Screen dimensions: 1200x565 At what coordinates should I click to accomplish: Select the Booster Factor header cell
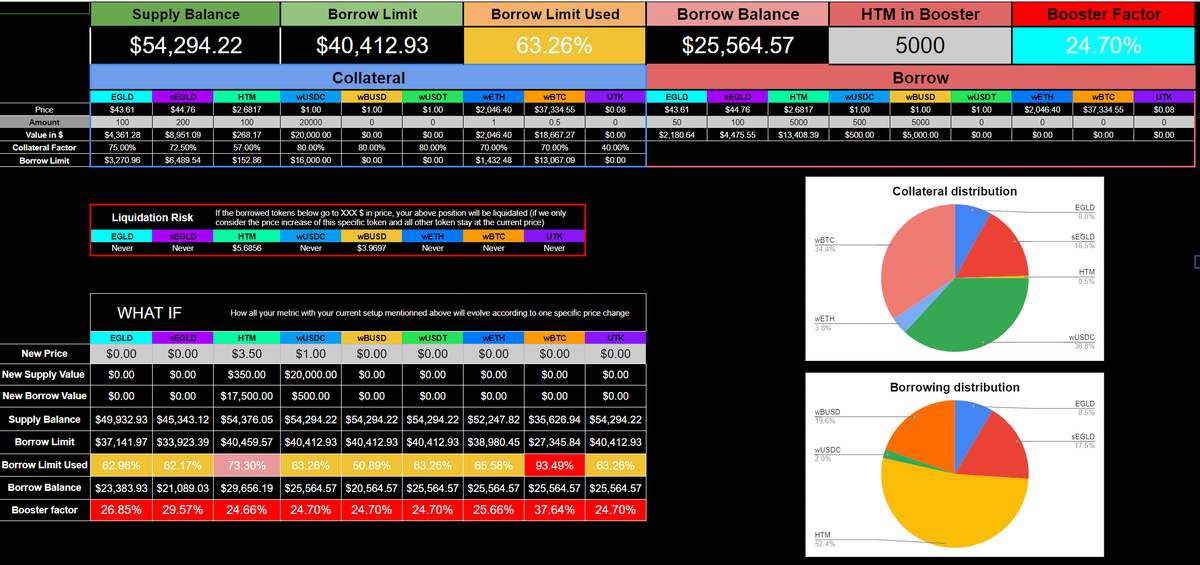1104,14
